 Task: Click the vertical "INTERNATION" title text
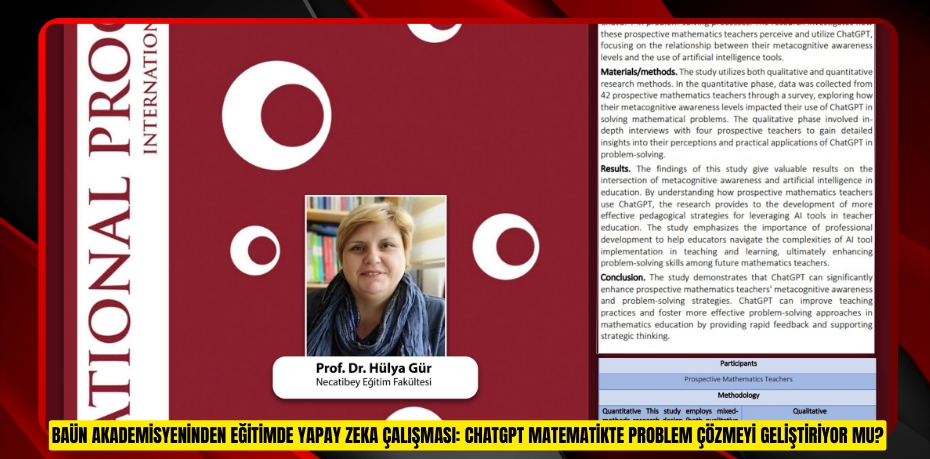[150, 89]
